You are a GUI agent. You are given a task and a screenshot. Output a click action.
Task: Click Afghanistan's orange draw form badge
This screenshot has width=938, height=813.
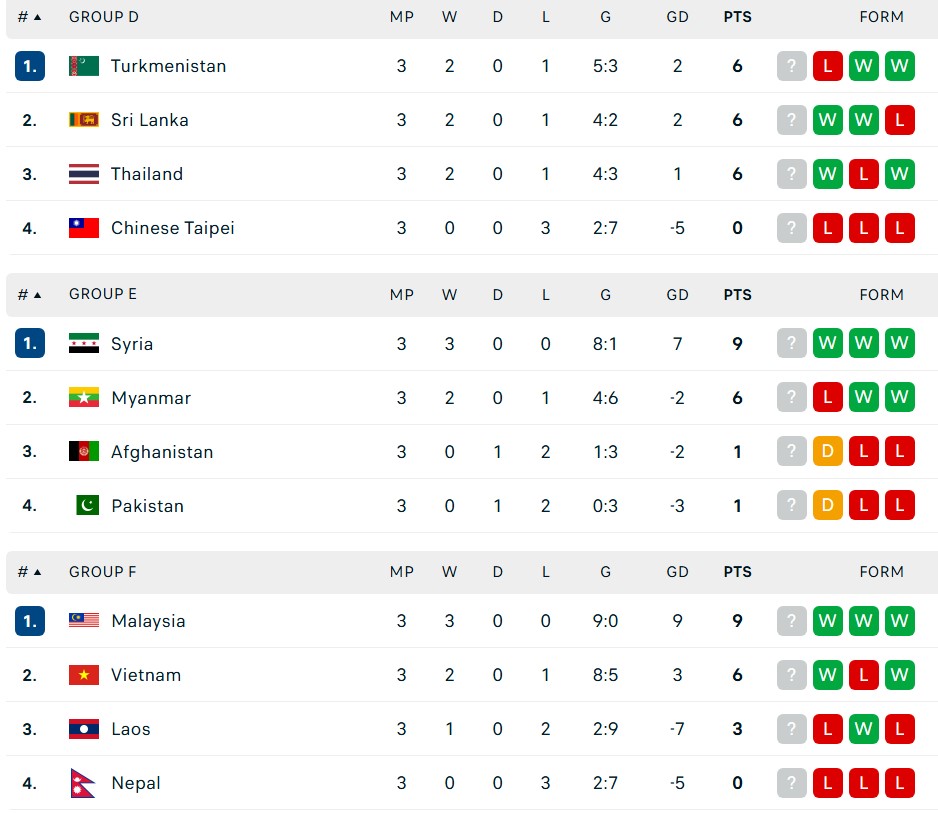point(827,452)
